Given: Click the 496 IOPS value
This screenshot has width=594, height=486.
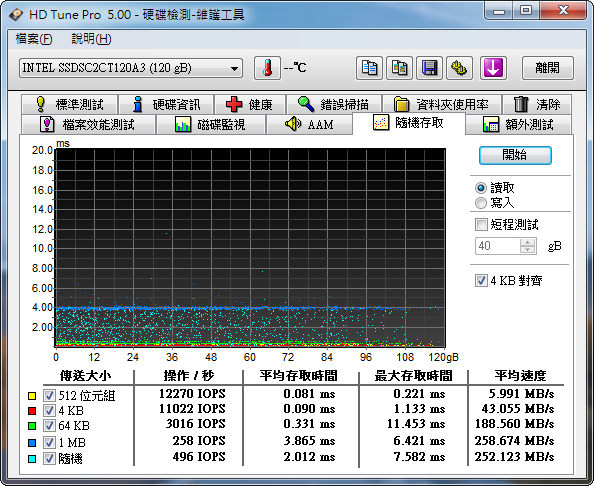Looking at the screenshot, I should tap(199, 457).
